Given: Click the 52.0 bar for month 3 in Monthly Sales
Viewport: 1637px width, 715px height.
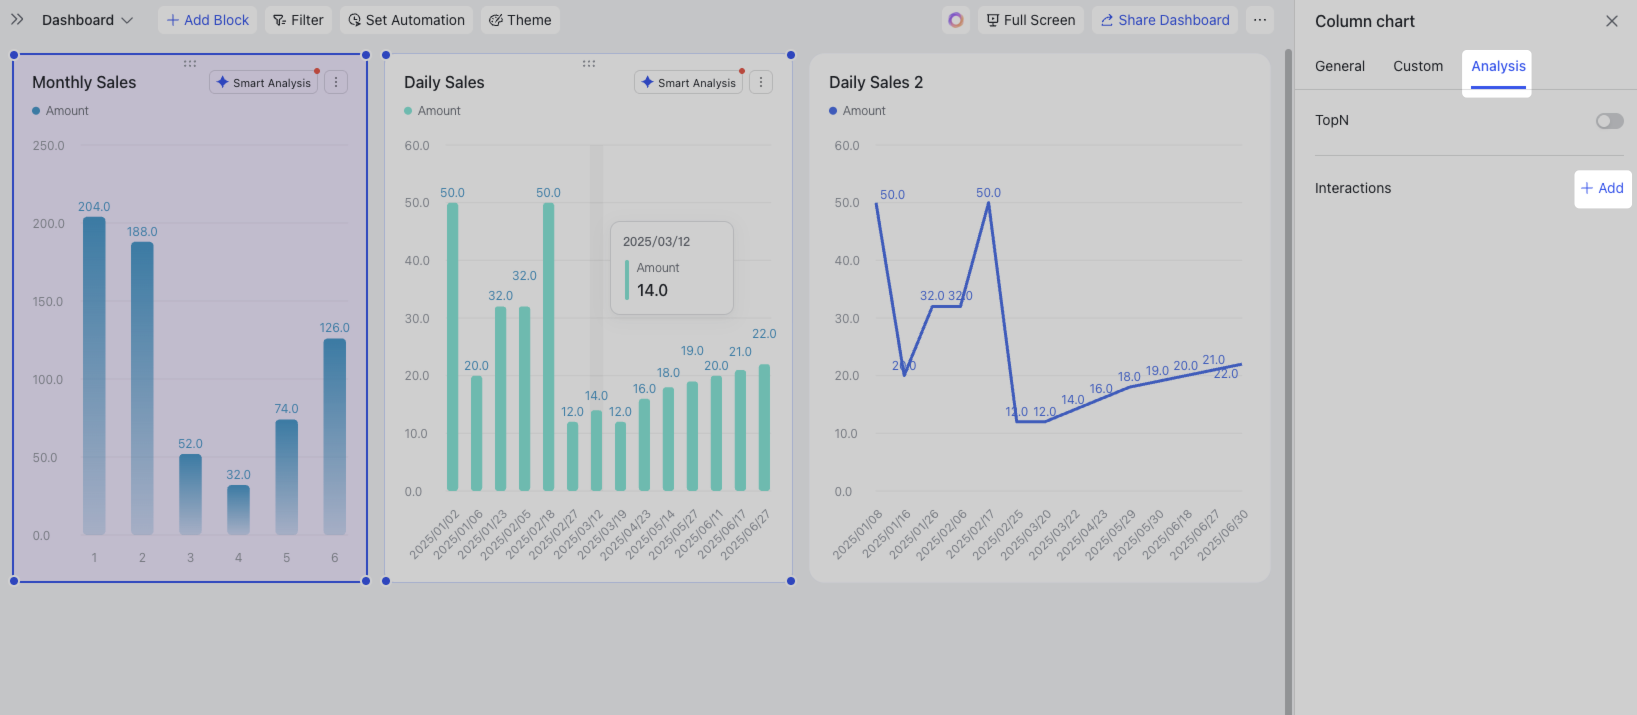Looking at the screenshot, I should 190,494.
